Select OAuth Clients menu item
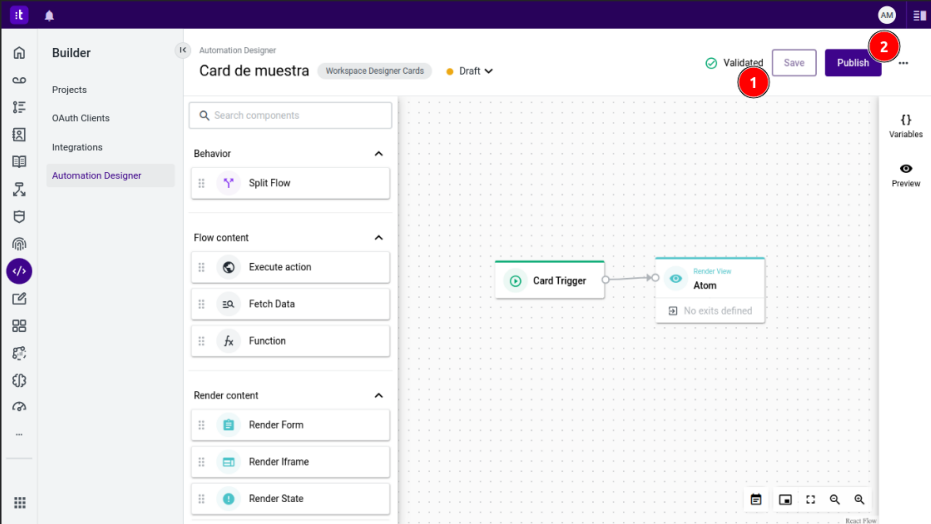The image size is (931, 524). [x=80, y=118]
